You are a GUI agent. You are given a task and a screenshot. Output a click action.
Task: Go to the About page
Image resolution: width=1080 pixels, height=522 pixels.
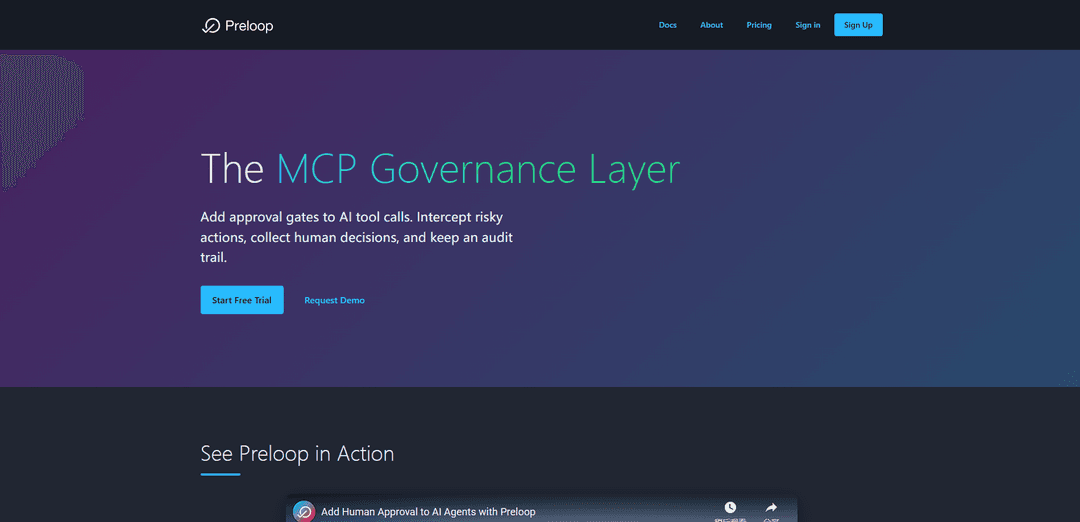(711, 25)
